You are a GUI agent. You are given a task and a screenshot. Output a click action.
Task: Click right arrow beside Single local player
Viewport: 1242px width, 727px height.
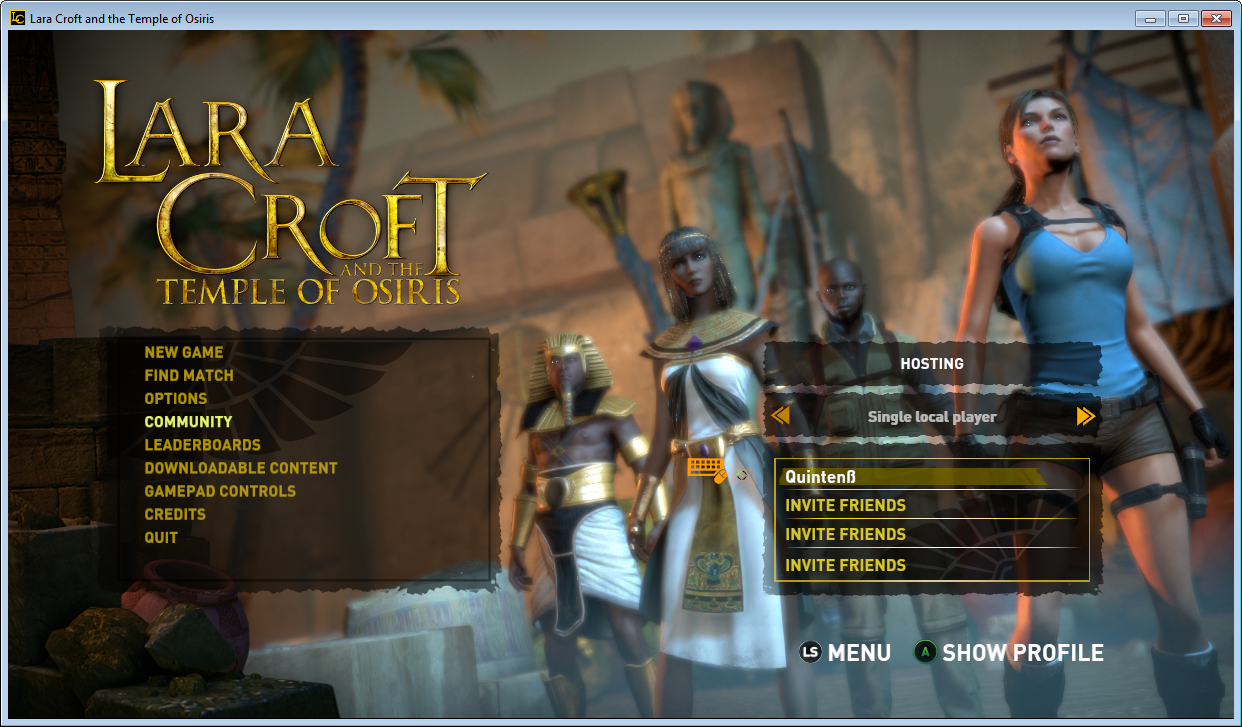pos(1086,416)
